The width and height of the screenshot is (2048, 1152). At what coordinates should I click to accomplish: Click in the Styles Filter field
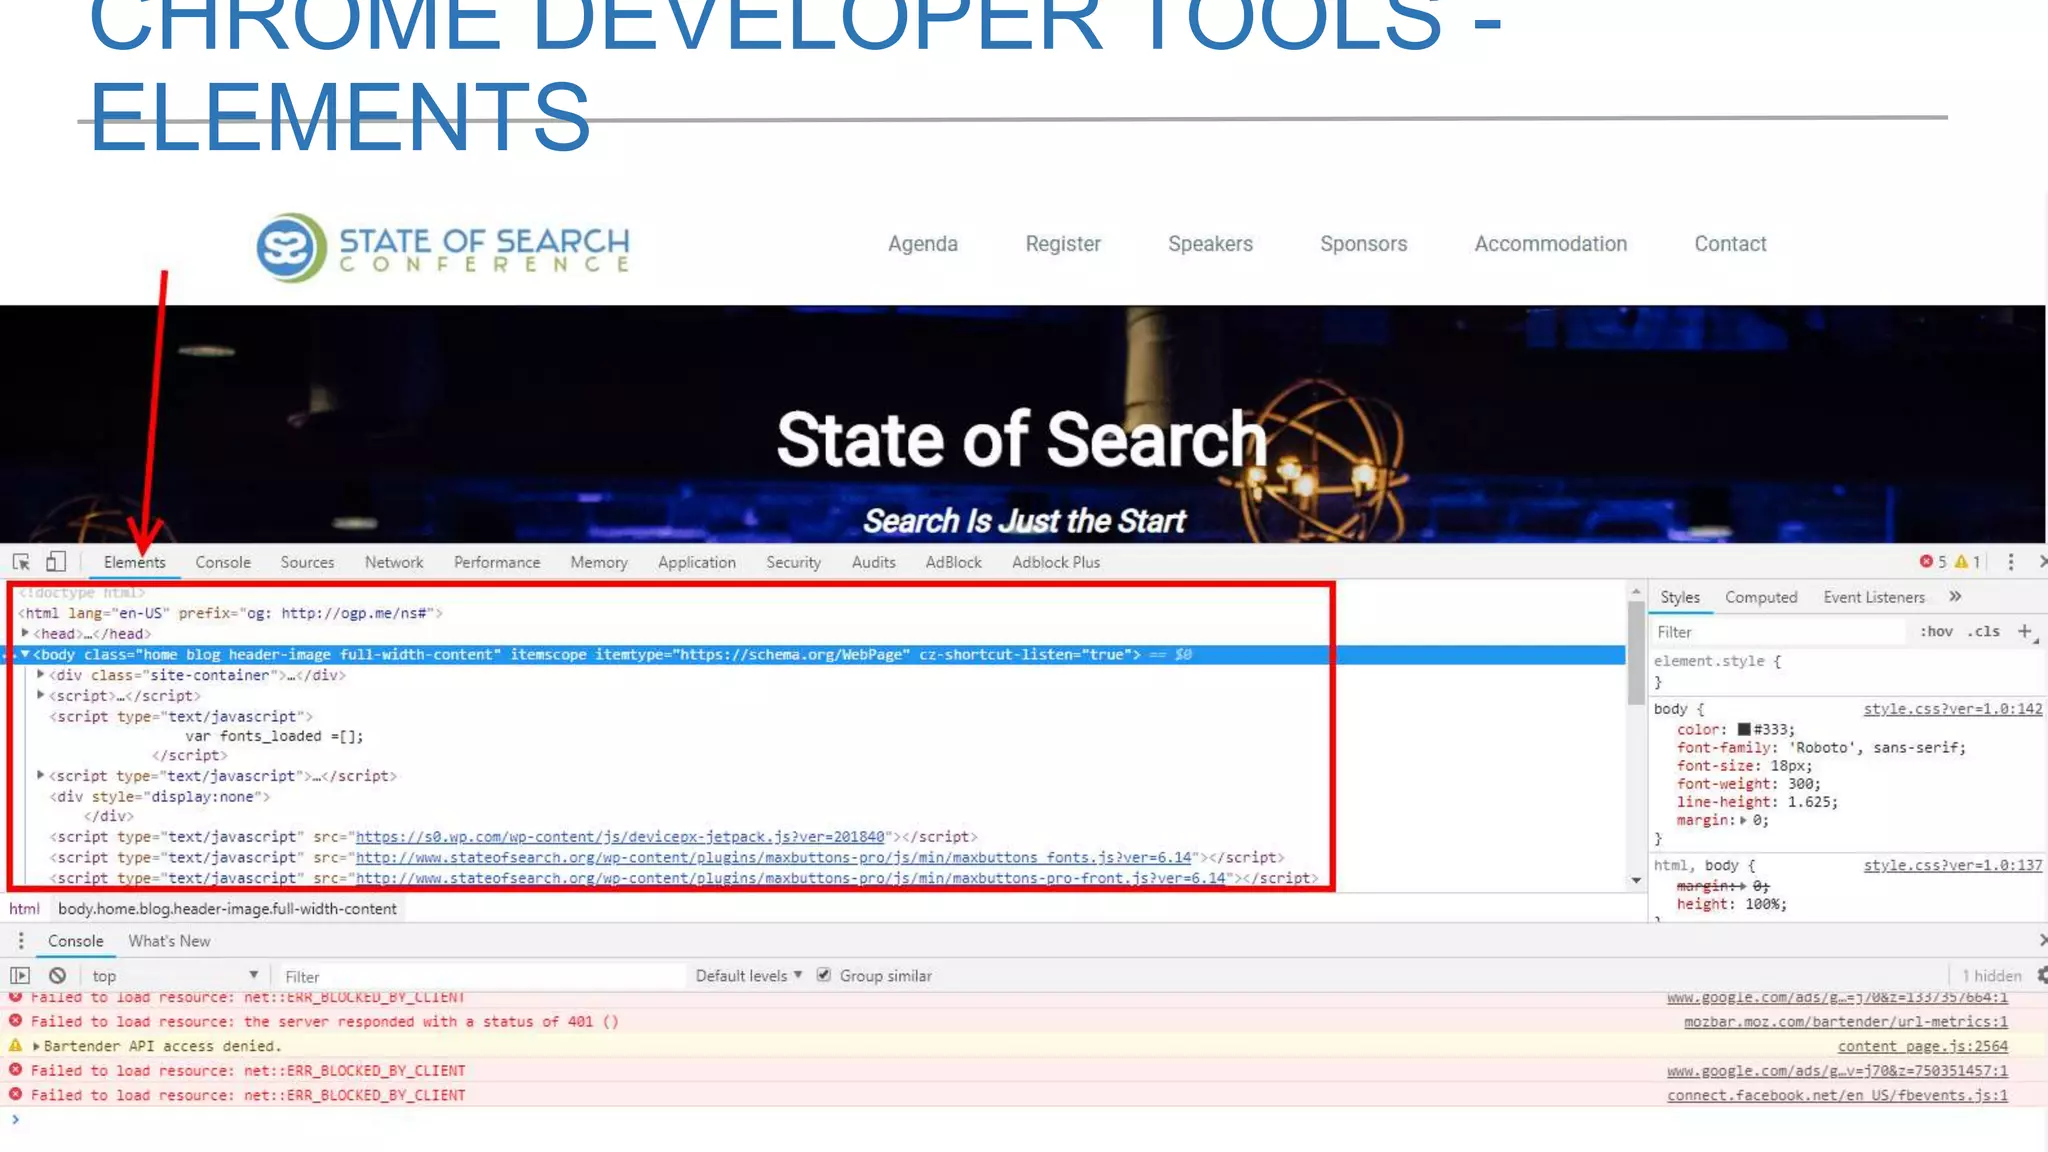(x=1778, y=632)
